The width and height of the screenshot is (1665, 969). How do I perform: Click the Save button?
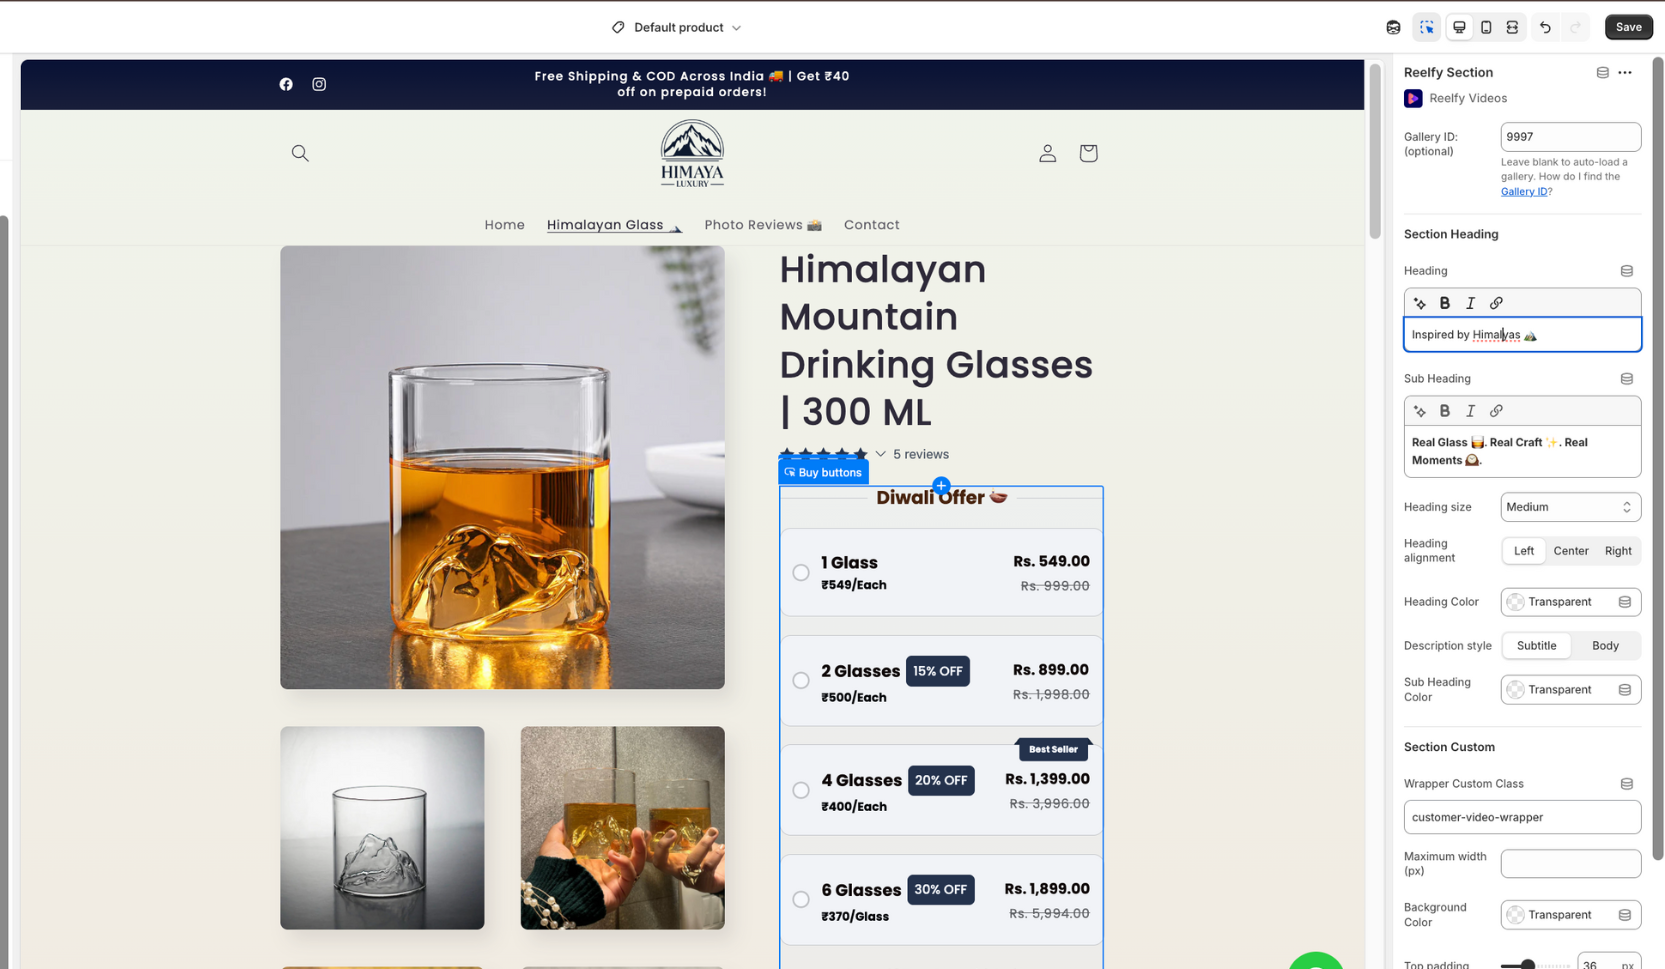(1628, 27)
